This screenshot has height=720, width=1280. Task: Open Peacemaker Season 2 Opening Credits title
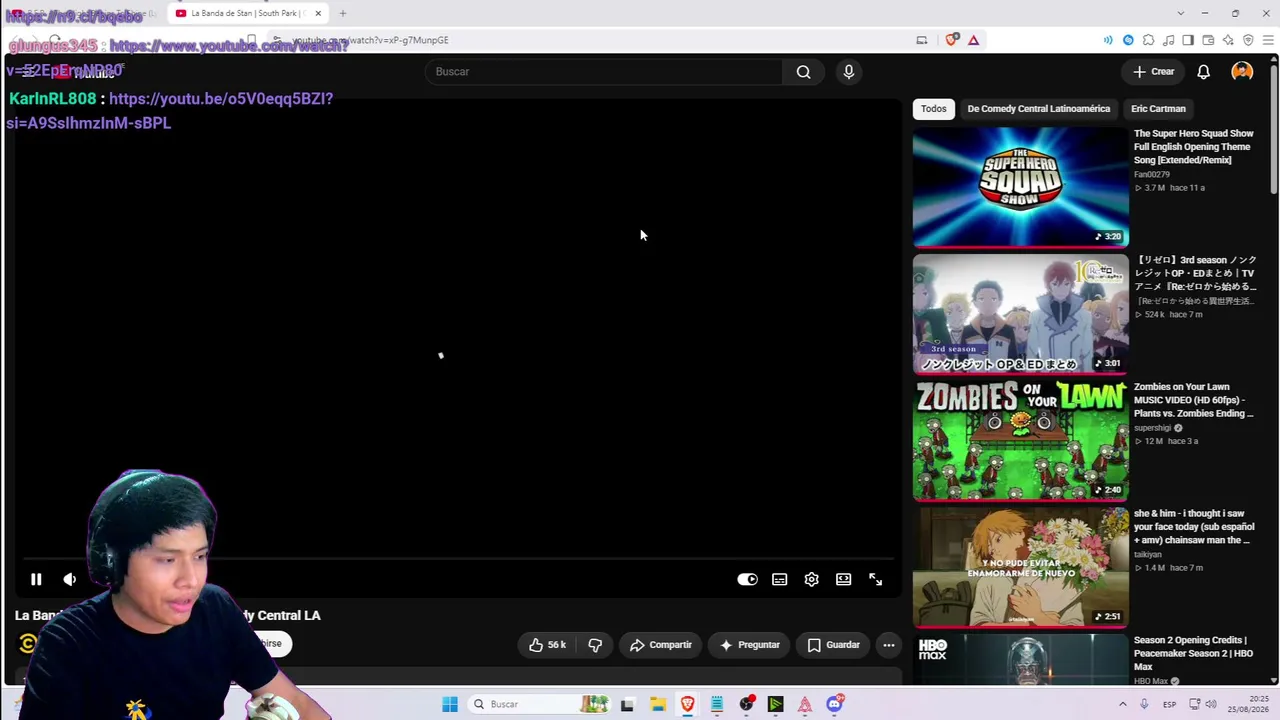[x=1194, y=653]
